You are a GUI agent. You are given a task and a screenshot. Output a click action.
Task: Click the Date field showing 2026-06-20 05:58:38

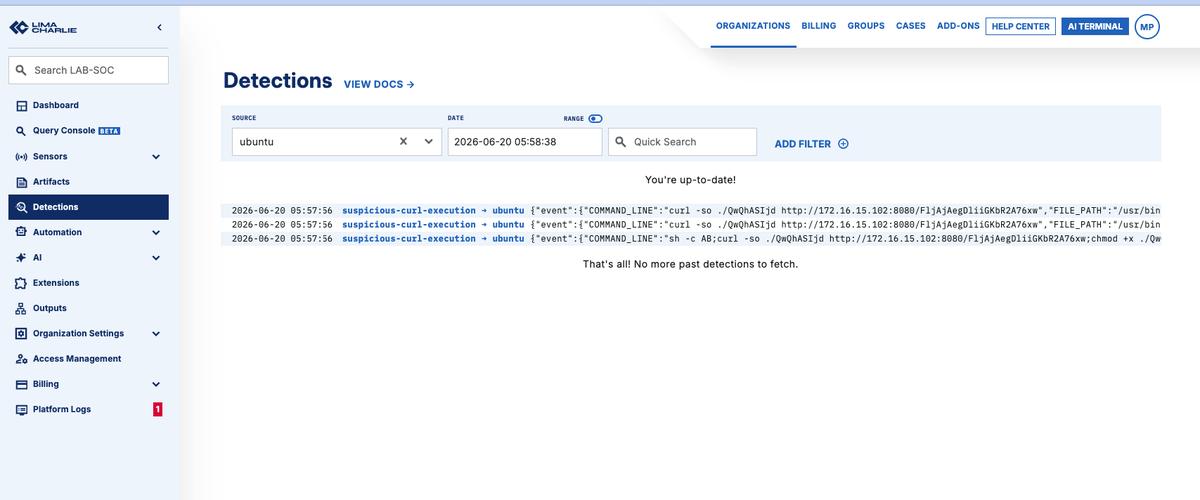click(525, 142)
